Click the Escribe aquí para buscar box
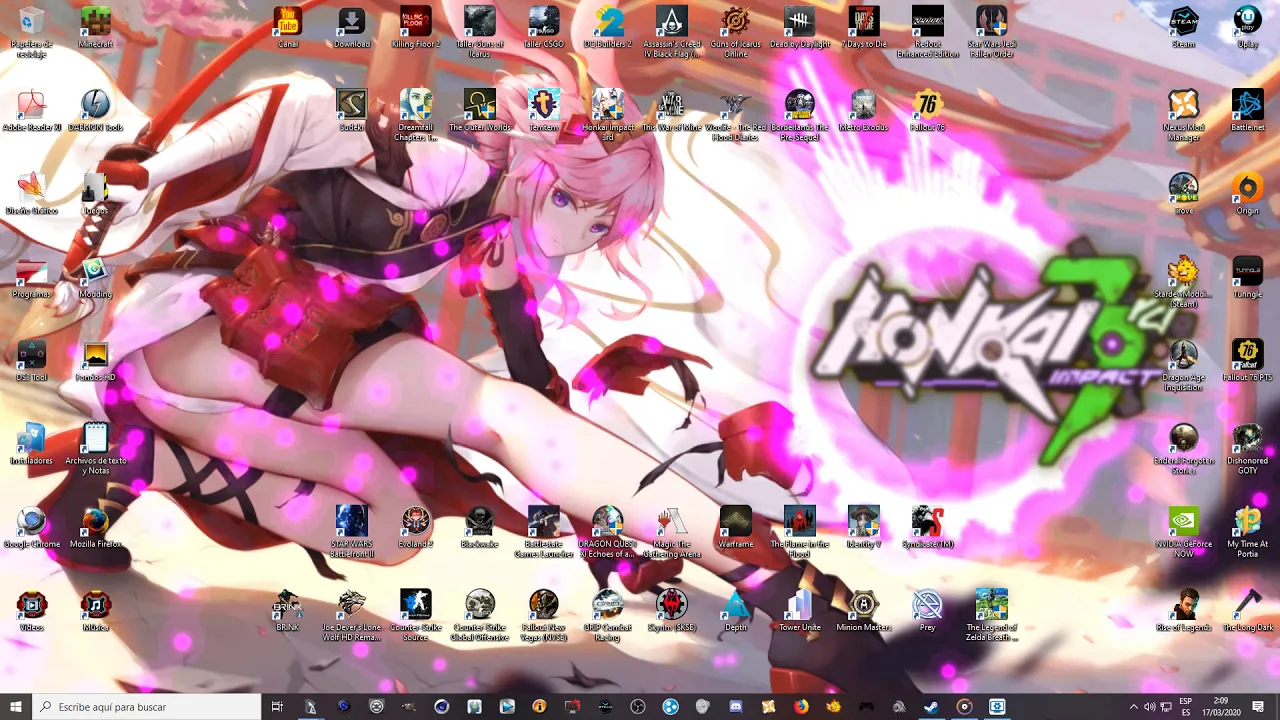Viewport: 1280px width, 720px height. tap(147, 707)
